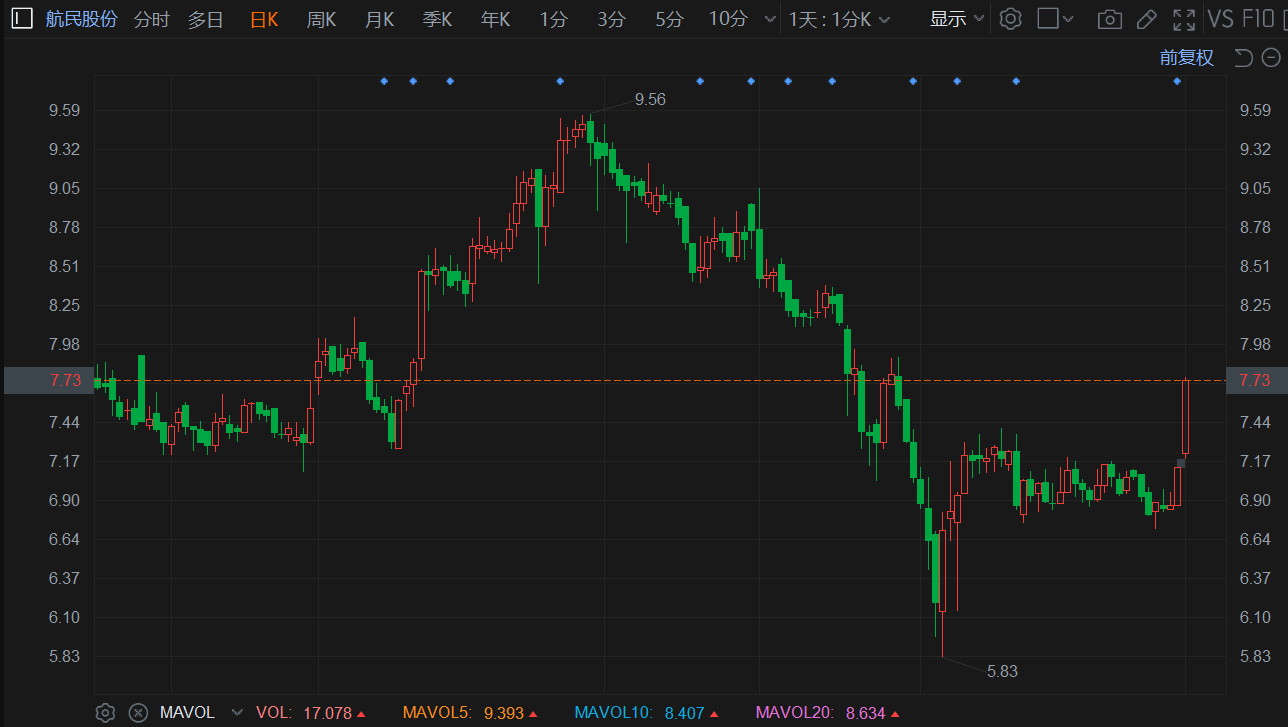Select the 周K period tab

pyautogui.click(x=321, y=19)
